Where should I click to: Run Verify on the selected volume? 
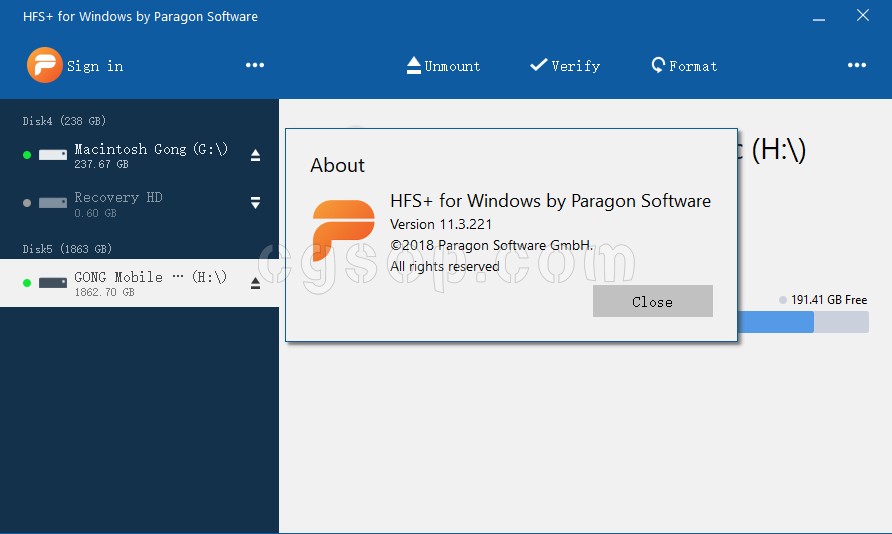pos(565,66)
